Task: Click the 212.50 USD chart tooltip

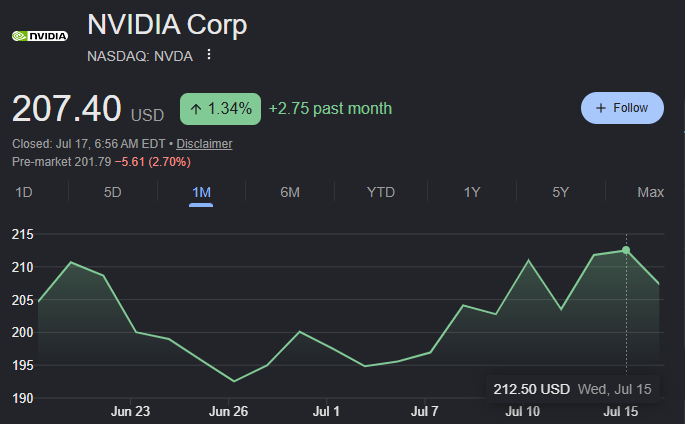Action: [573, 389]
